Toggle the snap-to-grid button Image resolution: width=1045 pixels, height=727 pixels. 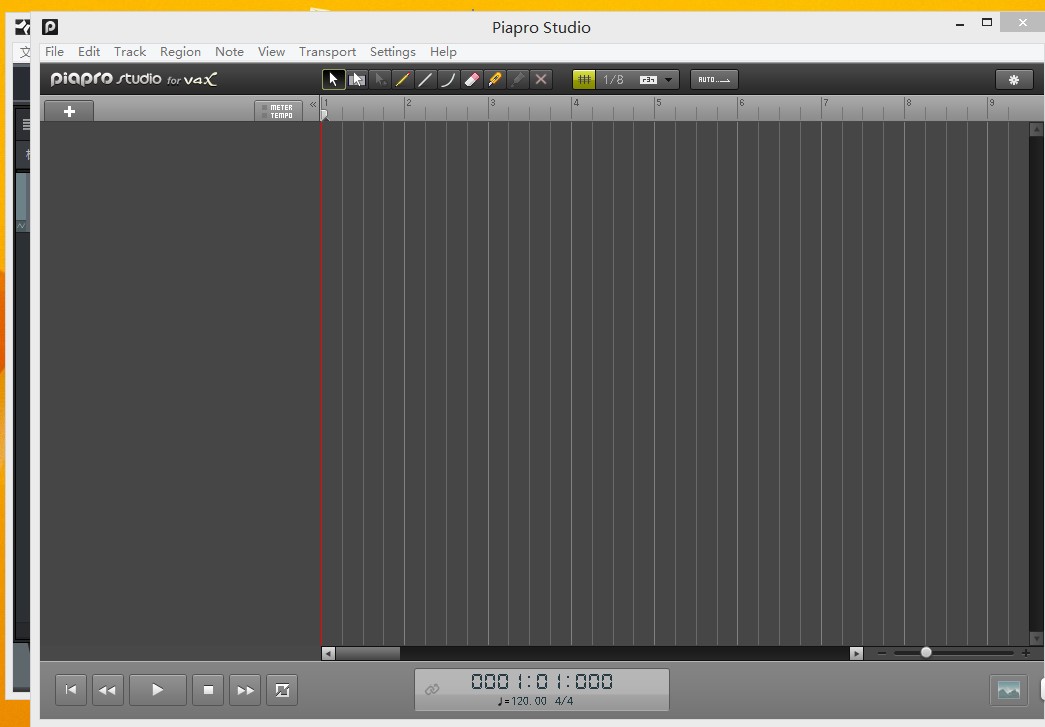pyautogui.click(x=584, y=80)
